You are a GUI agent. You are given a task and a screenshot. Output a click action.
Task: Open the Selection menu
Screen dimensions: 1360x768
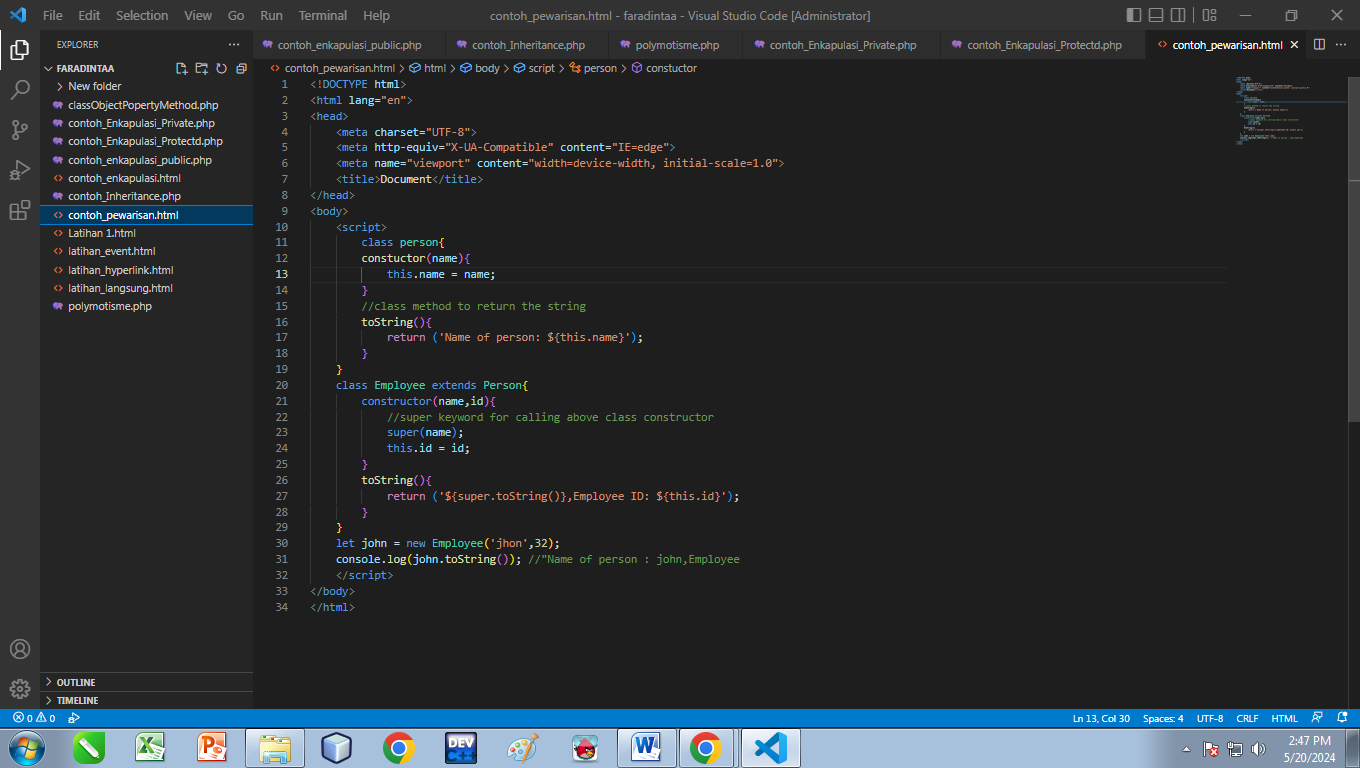pos(142,15)
